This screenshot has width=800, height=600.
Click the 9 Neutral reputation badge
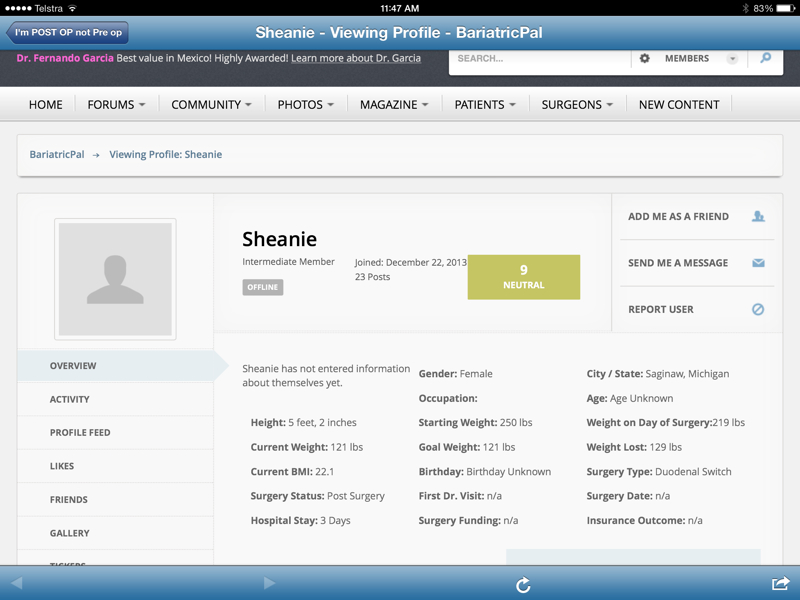pyautogui.click(x=523, y=277)
